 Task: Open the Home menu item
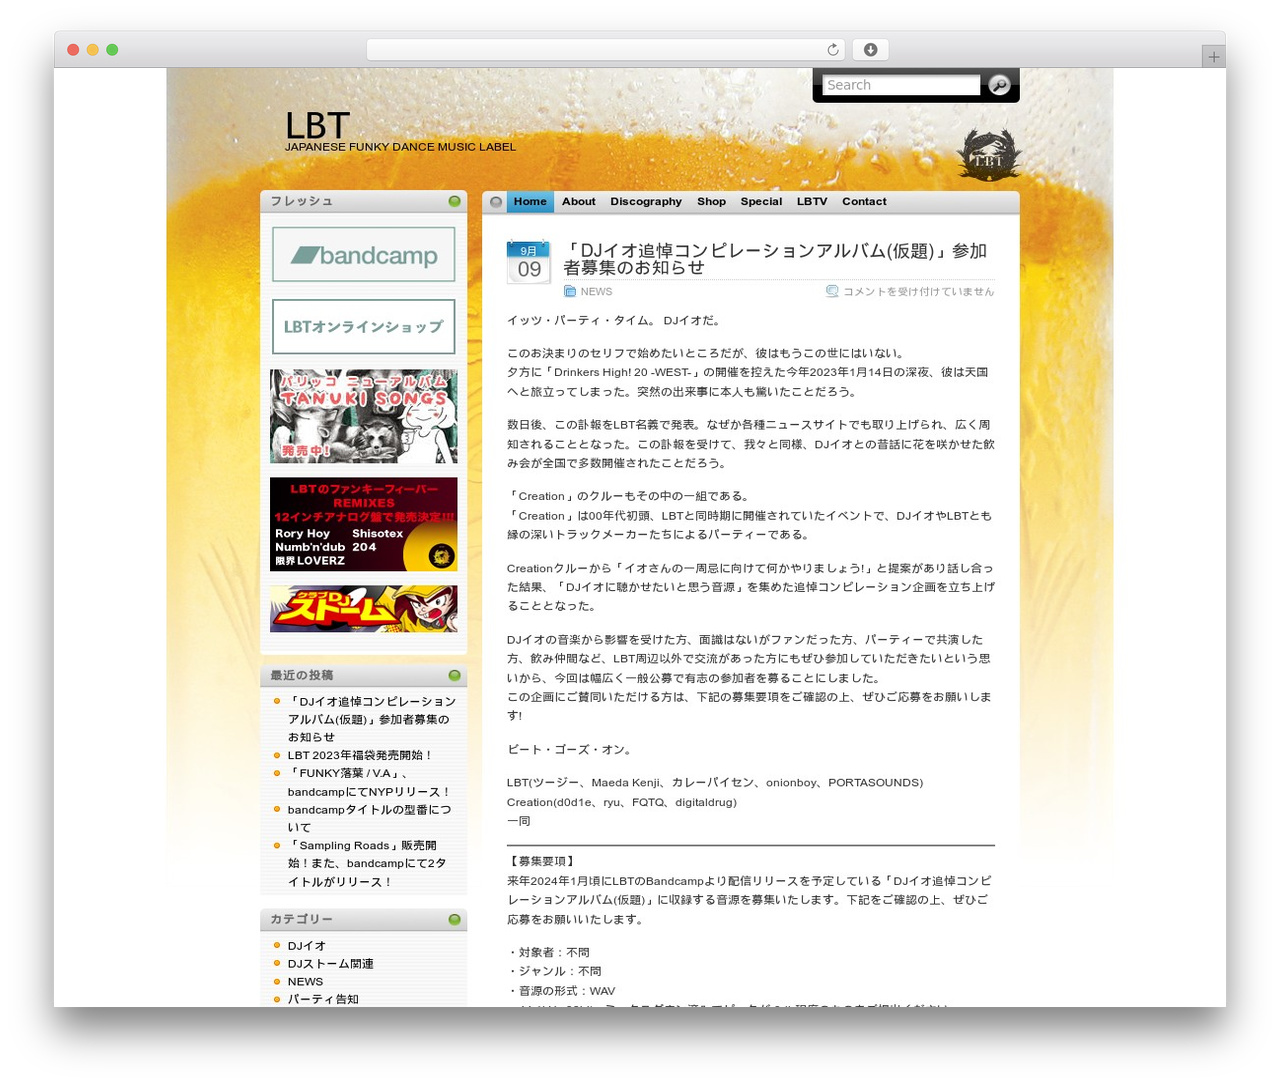(530, 201)
